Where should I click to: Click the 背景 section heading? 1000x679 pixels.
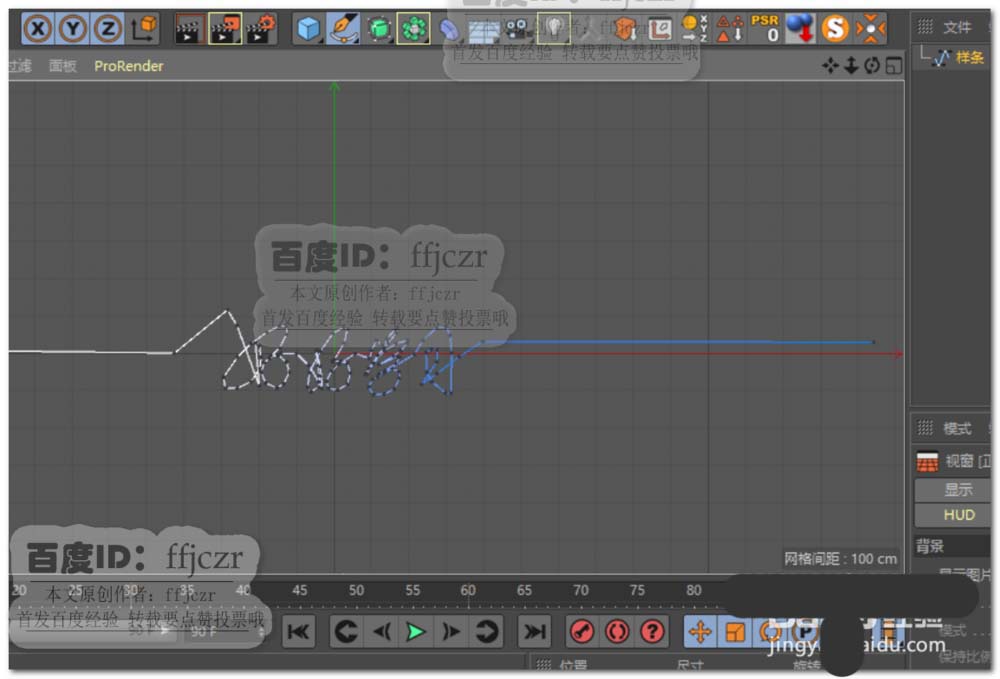tap(930, 546)
